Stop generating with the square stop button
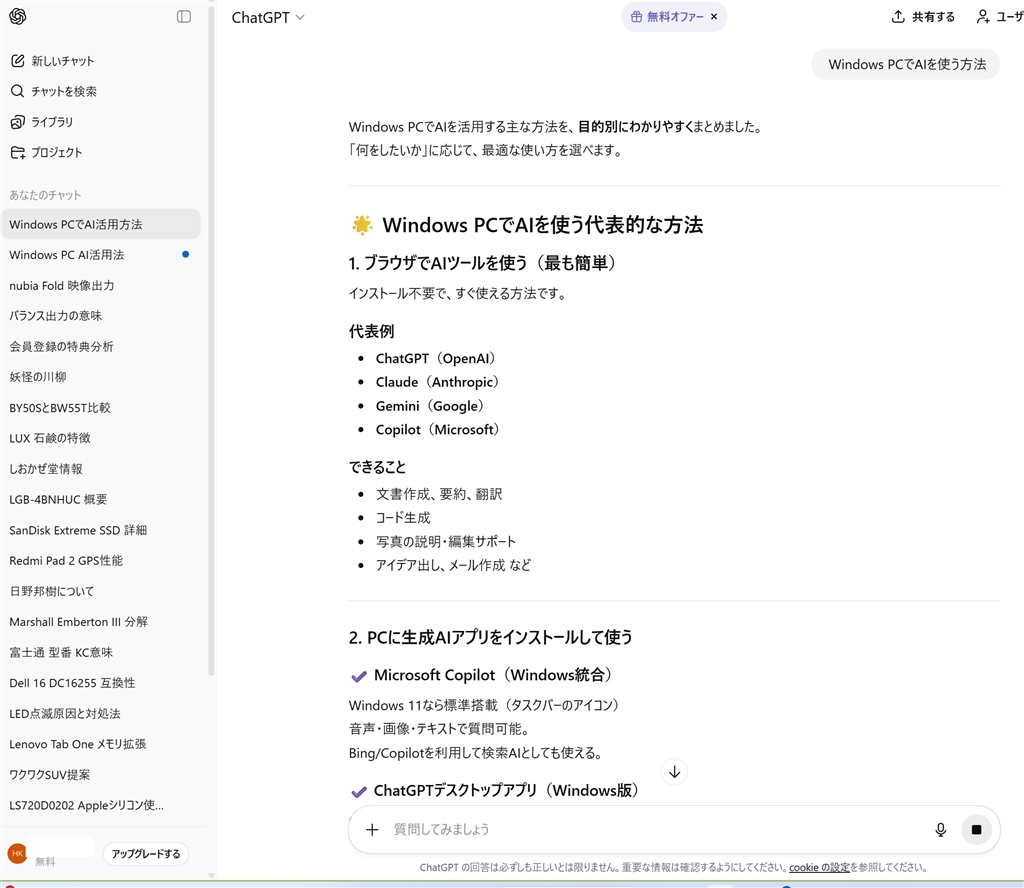Screen dimensions: 1024x888 coord(976,829)
